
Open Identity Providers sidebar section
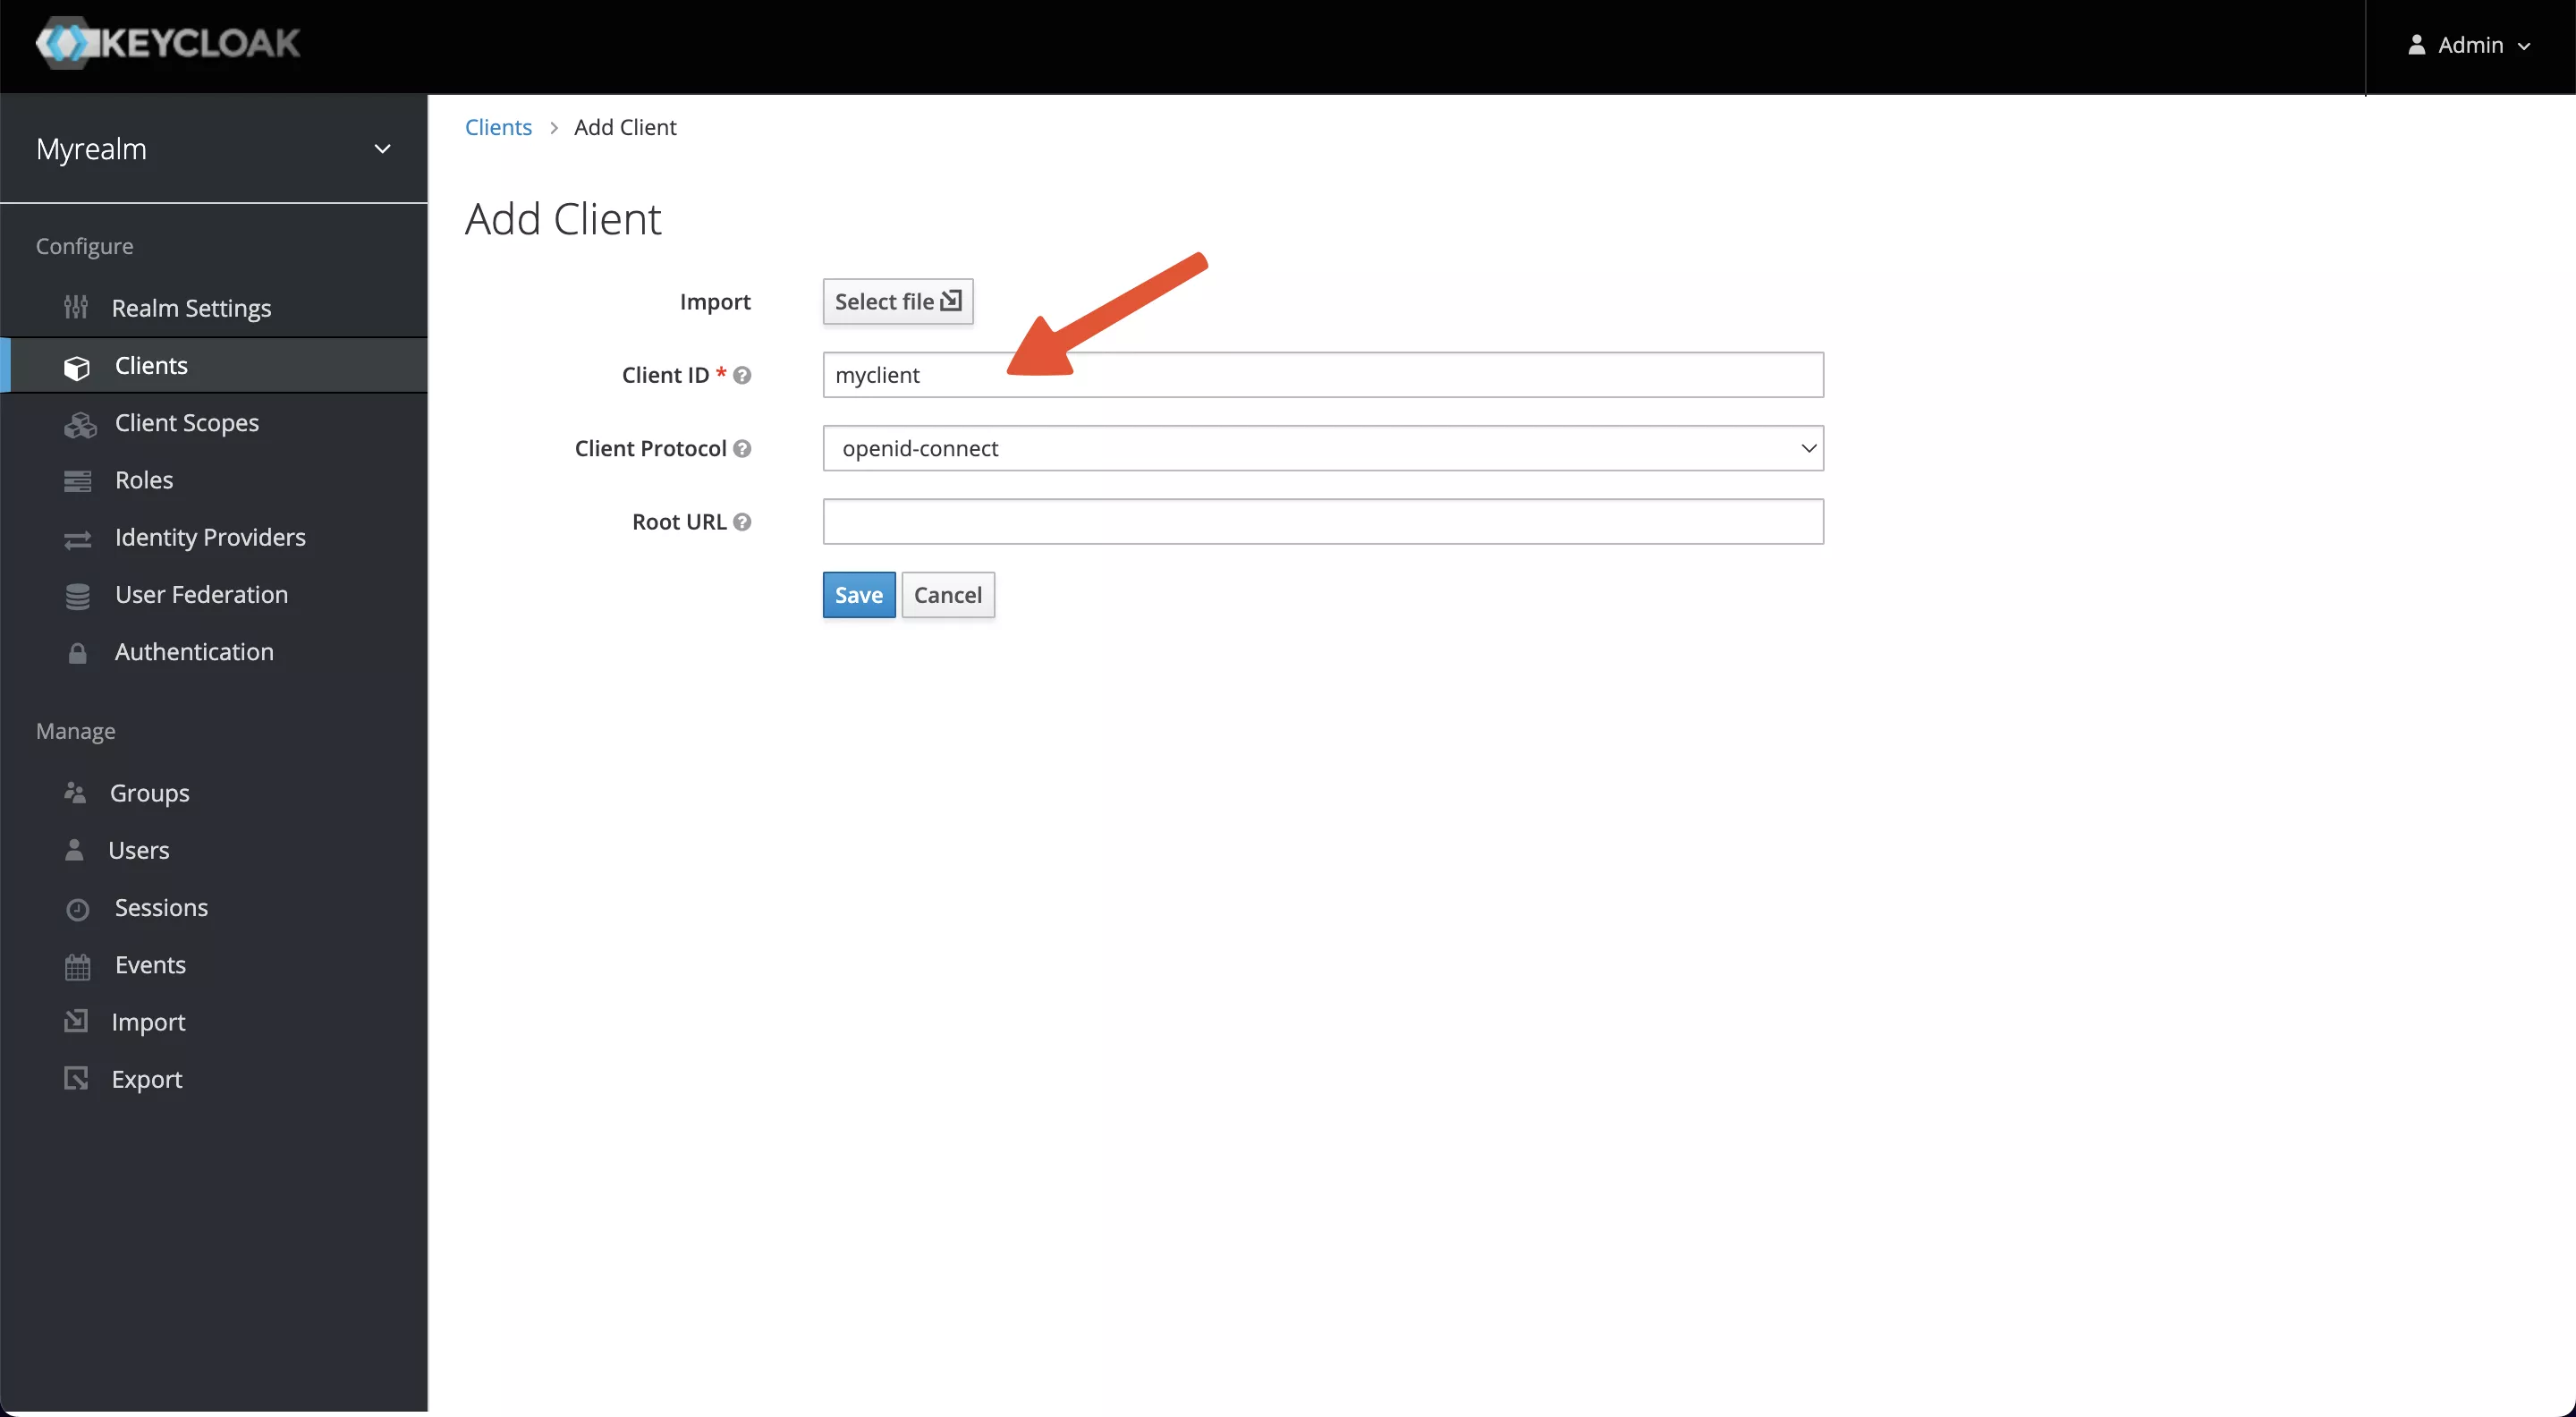209,538
